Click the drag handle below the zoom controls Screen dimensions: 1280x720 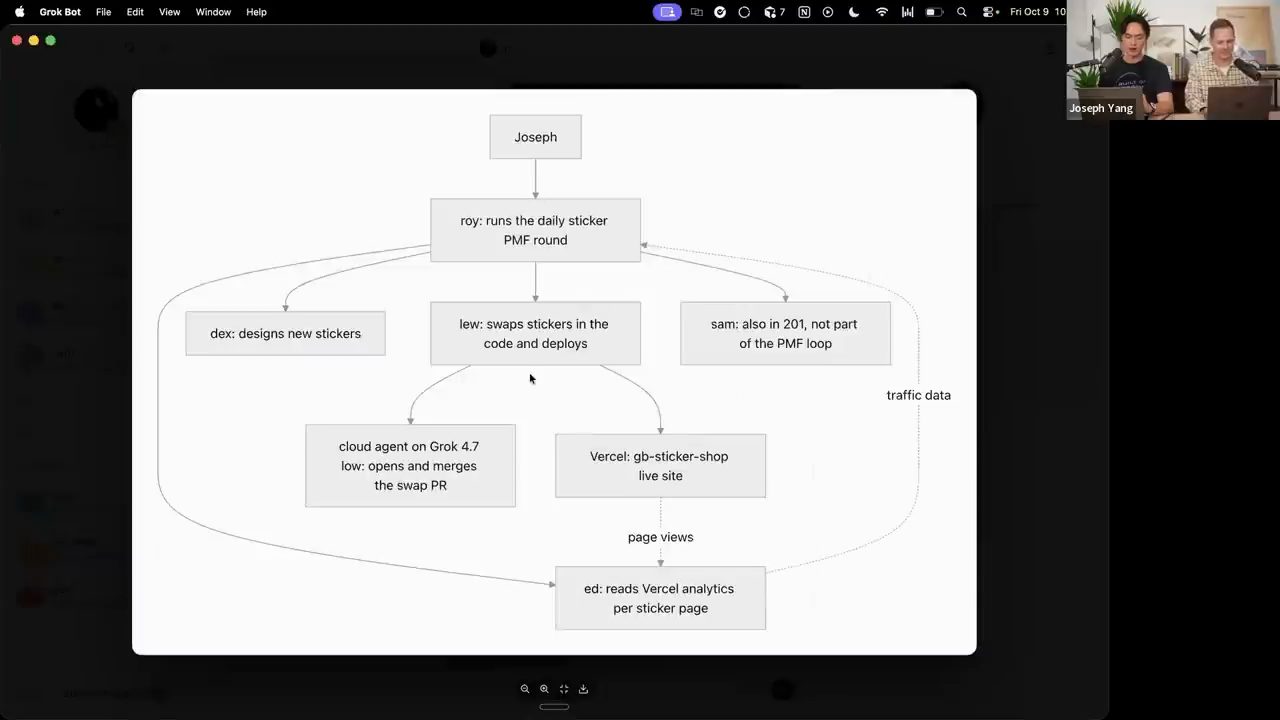(554, 707)
